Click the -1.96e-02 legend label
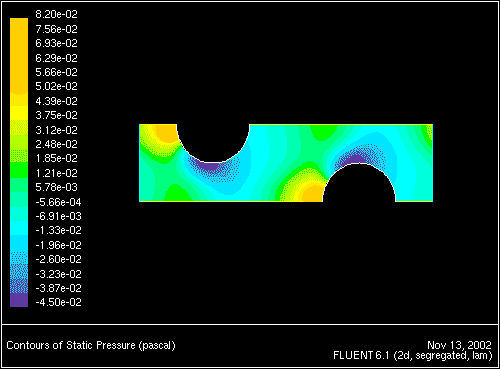 tap(58, 245)
